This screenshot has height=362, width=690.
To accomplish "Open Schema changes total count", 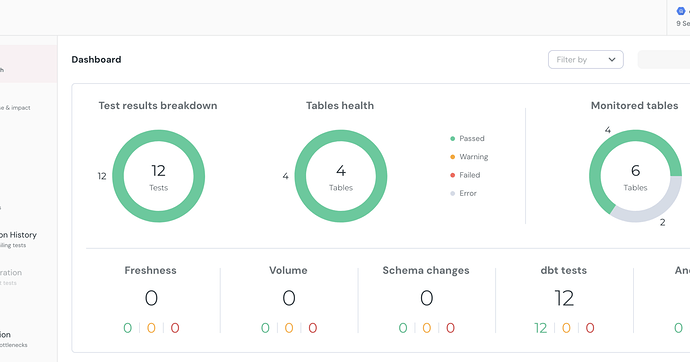I will (x=426, y=298).
